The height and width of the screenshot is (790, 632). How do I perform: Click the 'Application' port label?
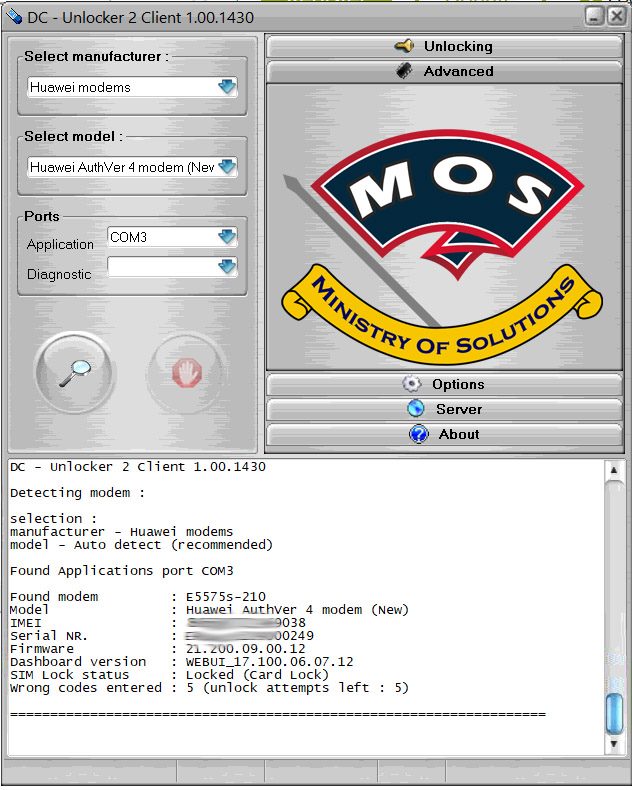pyautogui.click(x=60, y=244)
